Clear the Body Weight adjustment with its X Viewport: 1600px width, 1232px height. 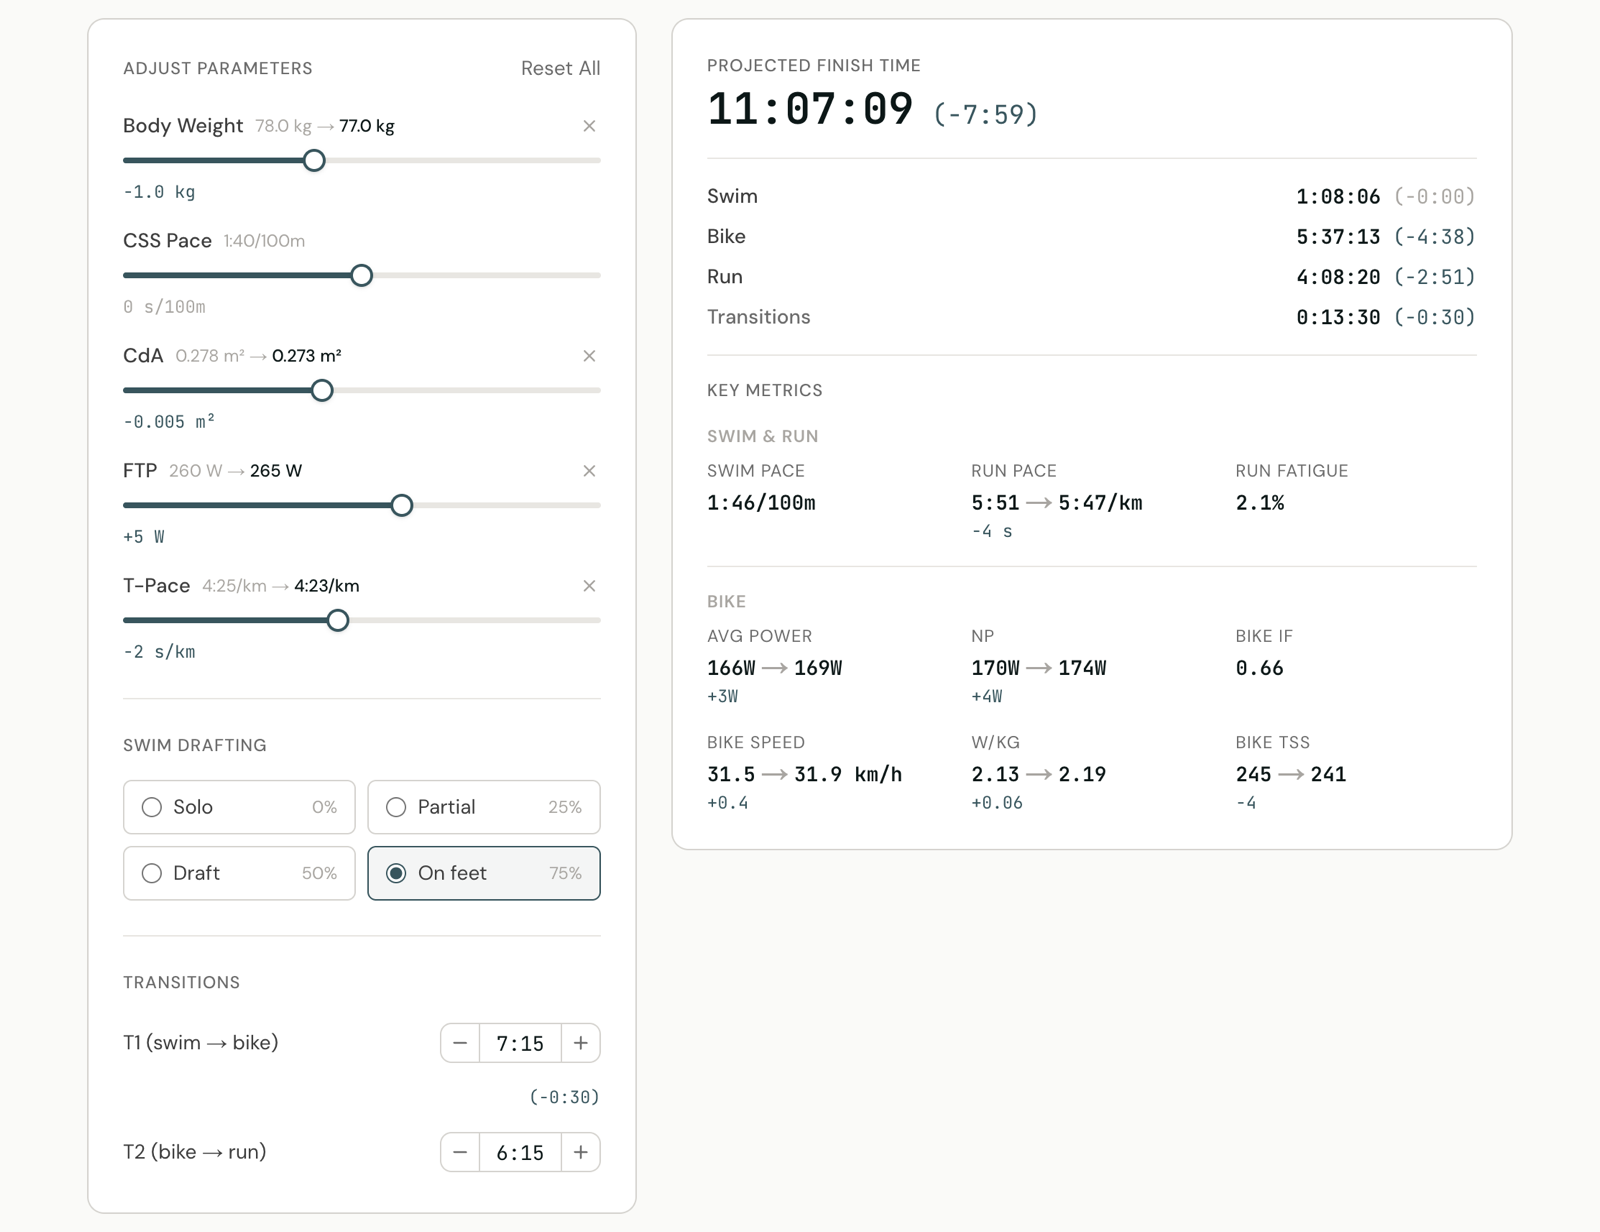click(x=589, y=126)
